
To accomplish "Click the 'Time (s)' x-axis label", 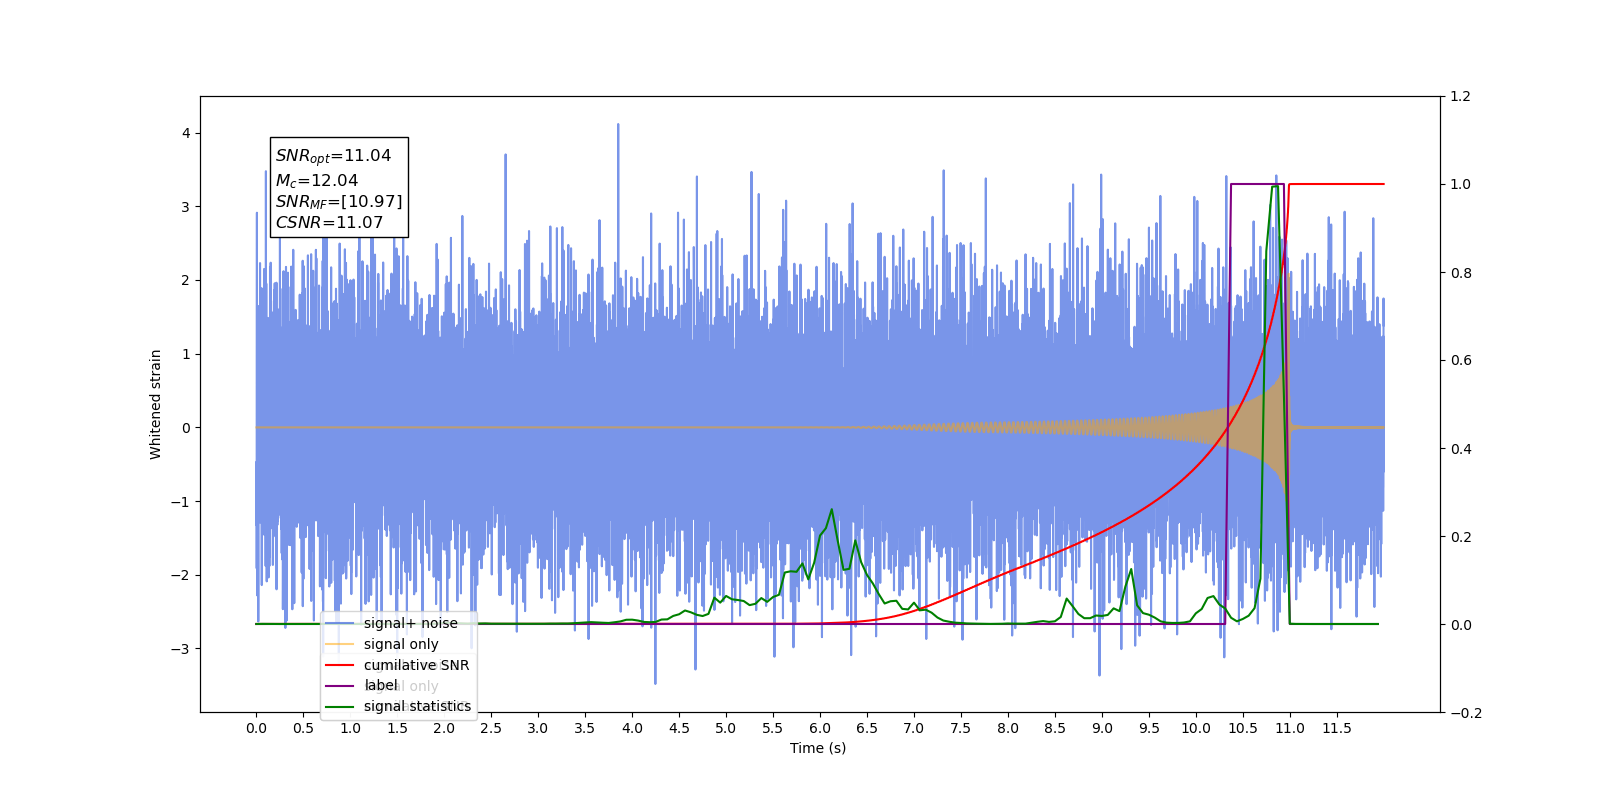I will 818,748.
